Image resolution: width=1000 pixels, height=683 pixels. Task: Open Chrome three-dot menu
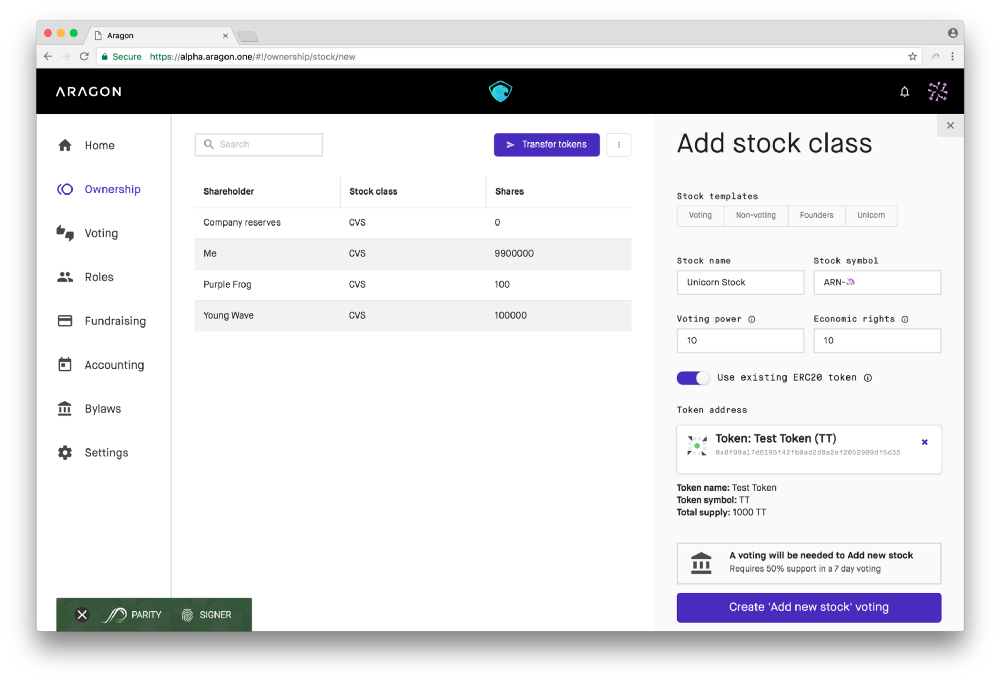coord(952,57)
